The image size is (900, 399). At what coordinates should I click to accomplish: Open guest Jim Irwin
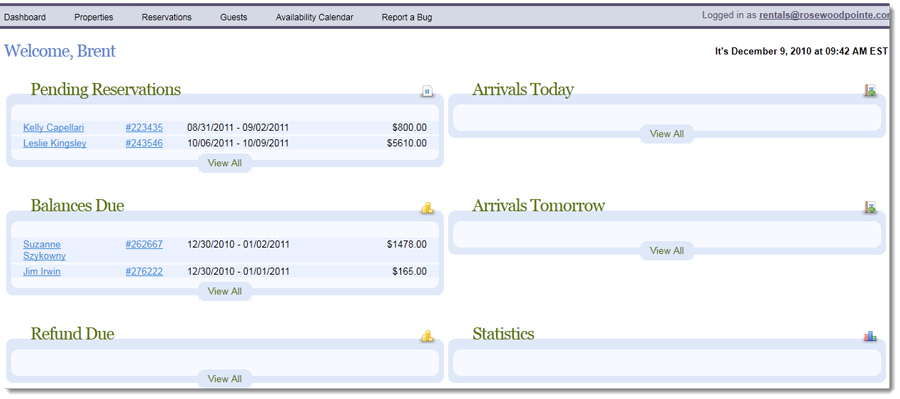click(42, 272)
